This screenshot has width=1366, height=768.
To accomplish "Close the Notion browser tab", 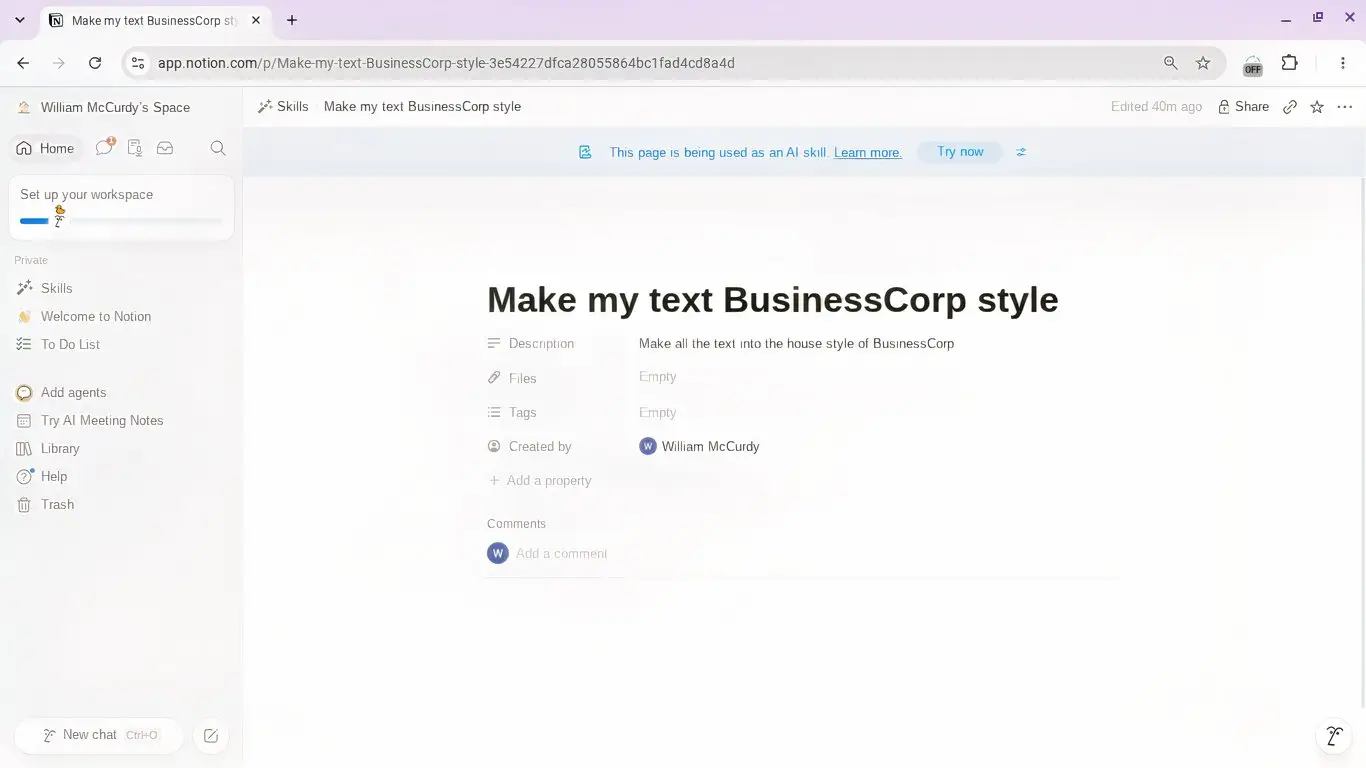I will [x=258, y=20].
